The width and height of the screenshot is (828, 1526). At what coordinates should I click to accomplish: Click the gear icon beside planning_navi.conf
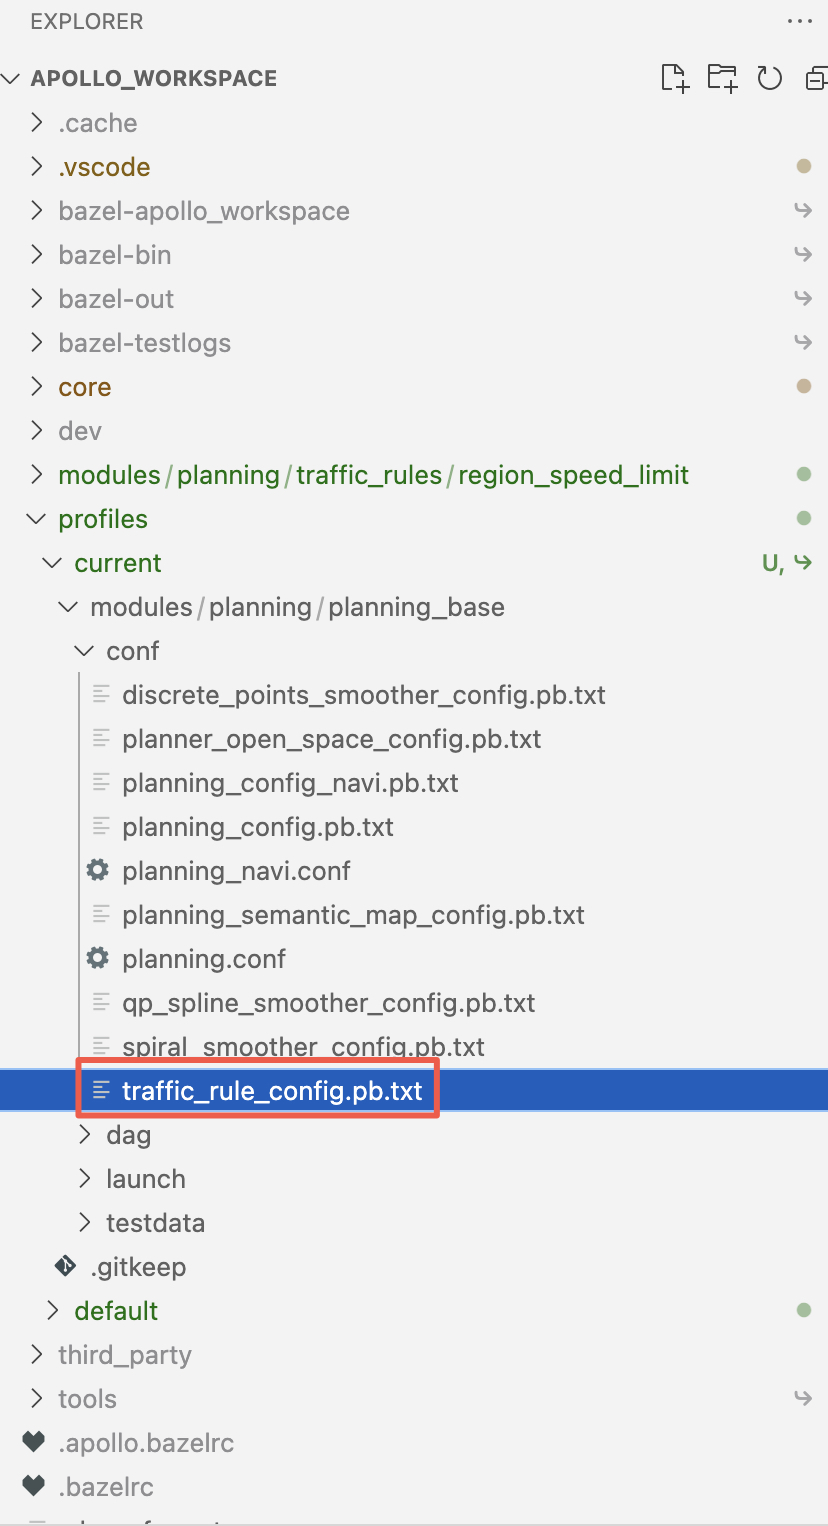pyautogui.click(x=96, y=870)
